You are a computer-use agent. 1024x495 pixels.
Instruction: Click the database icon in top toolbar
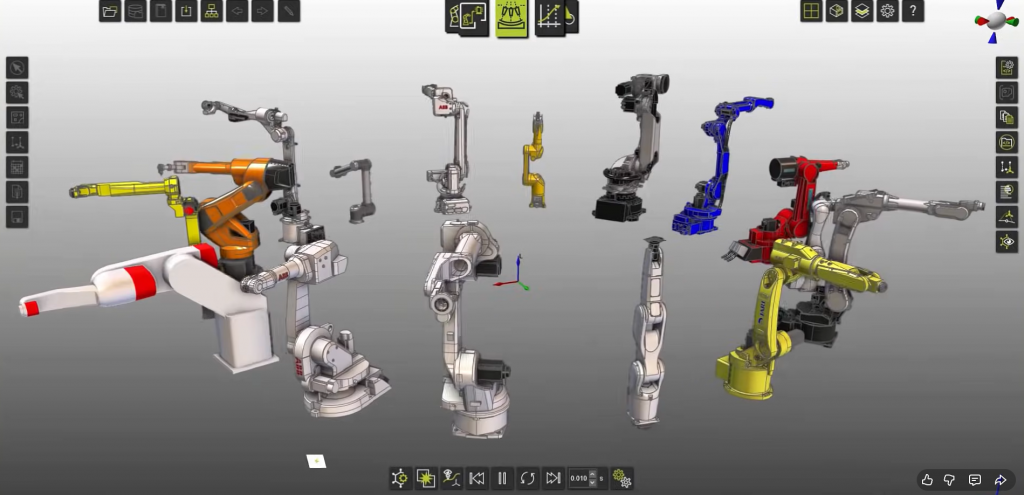[x=135, y=11]
